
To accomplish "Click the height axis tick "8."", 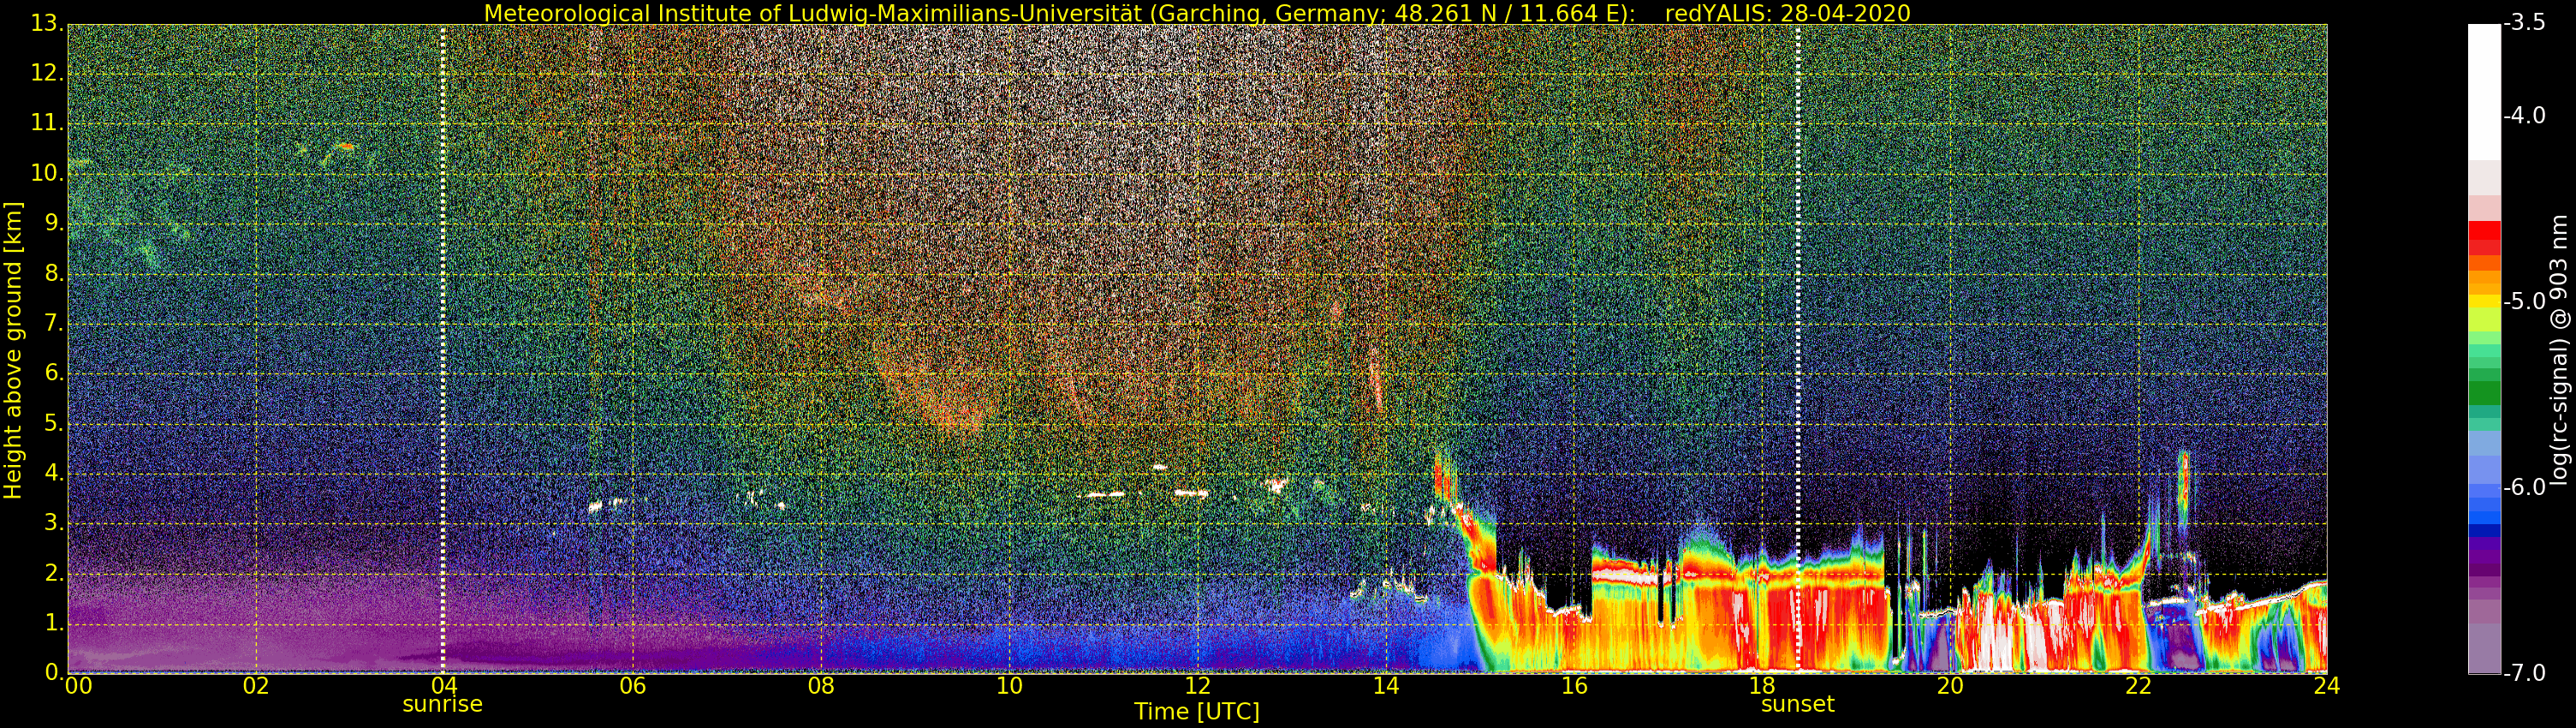I will (x=54, y=274).
